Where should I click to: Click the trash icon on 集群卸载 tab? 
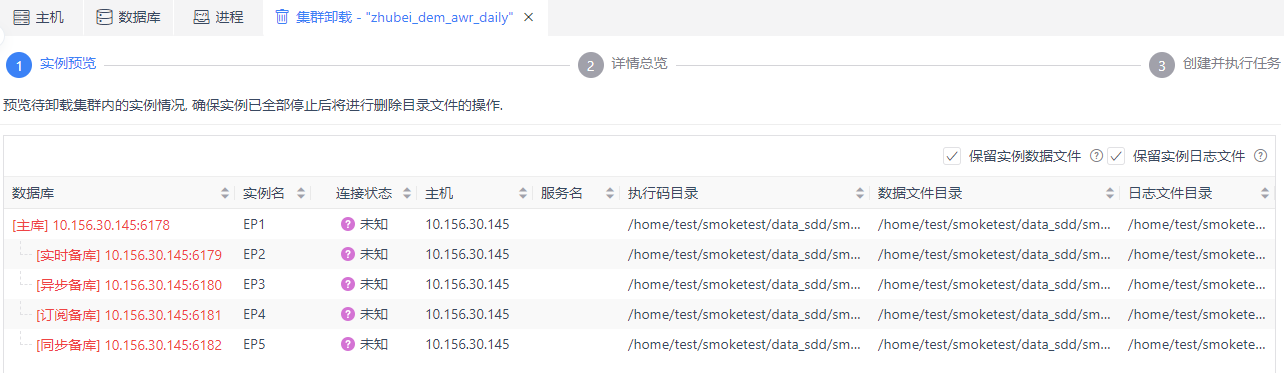pos(282,17)
